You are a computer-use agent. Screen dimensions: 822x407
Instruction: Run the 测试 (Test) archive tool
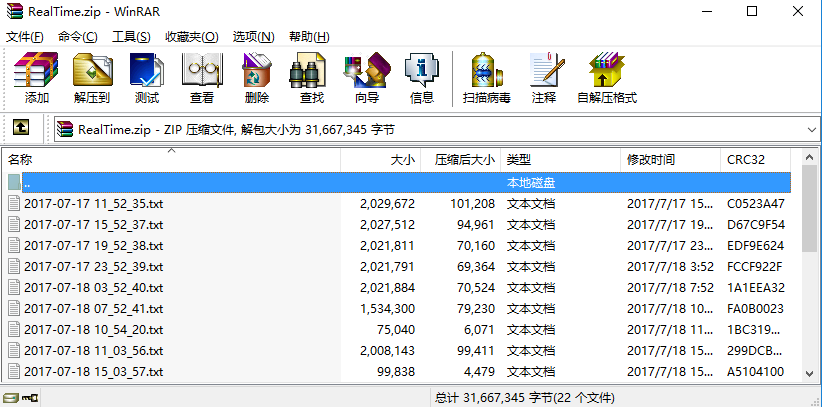[x=147, y=78]
